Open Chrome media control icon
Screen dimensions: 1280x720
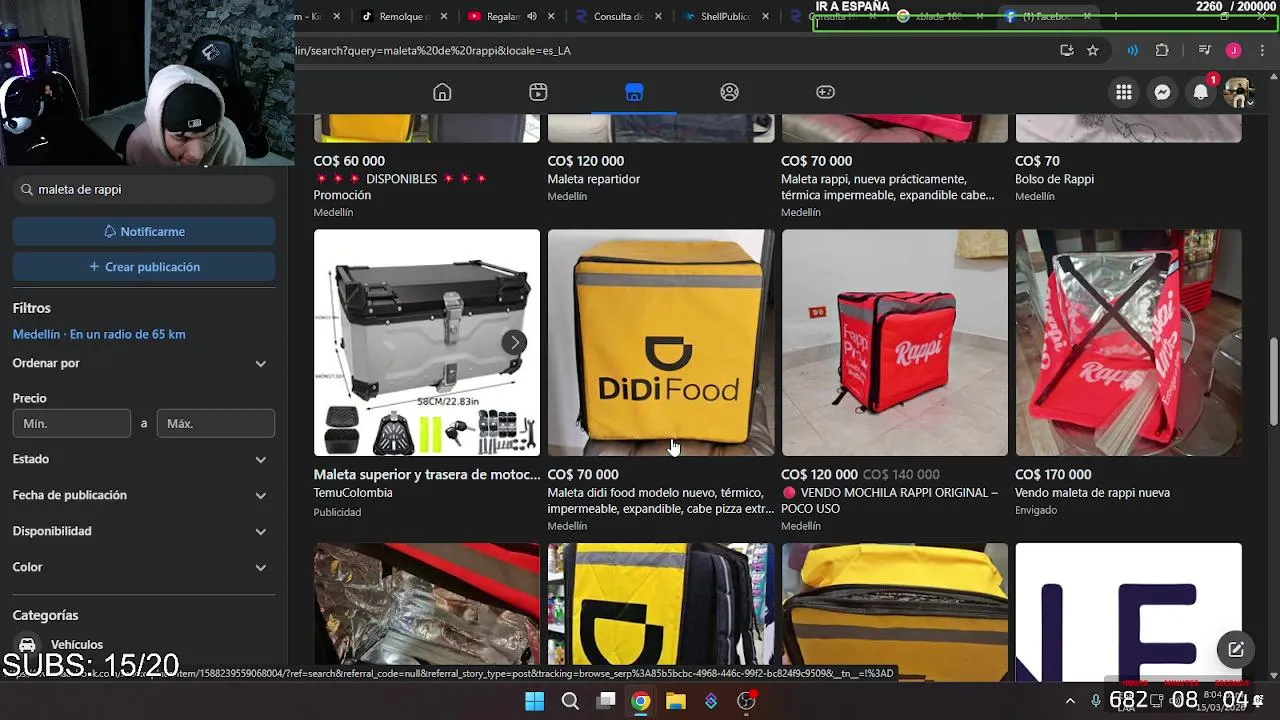pyautogui.click(x=1205, y=50)
